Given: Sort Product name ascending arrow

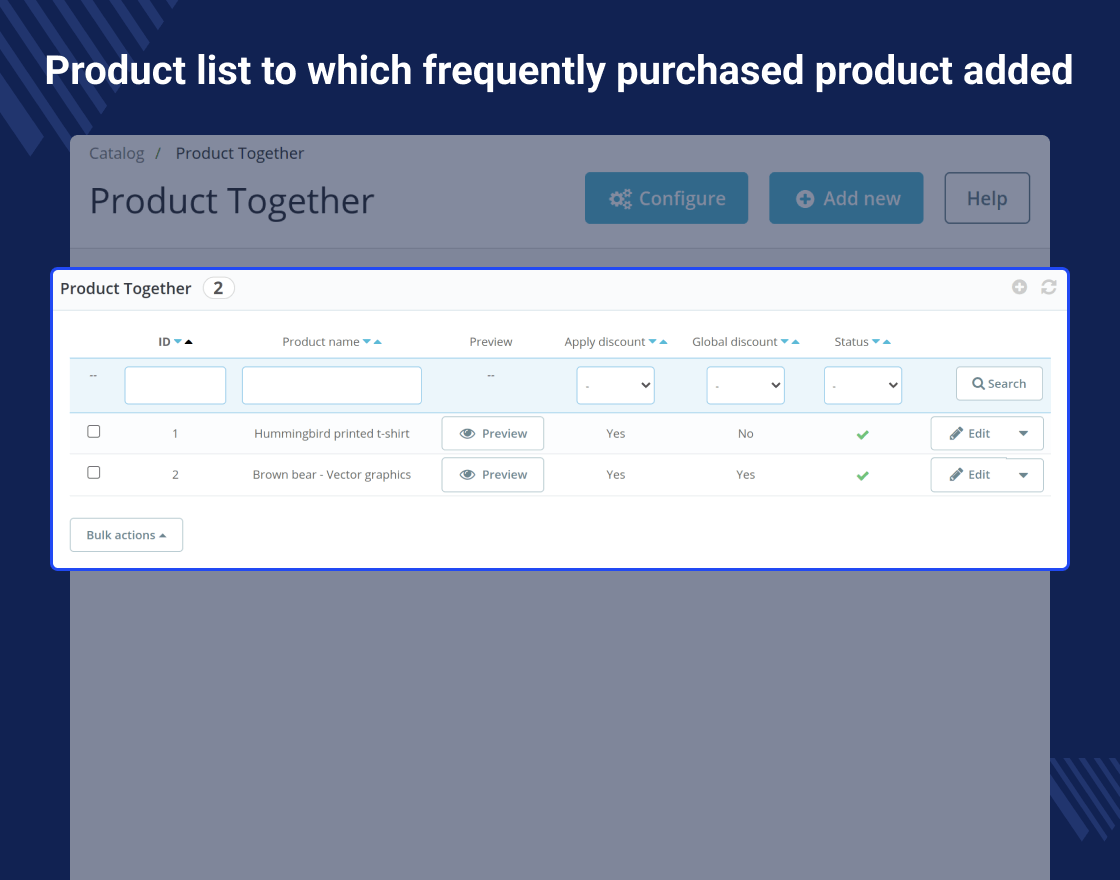Looking at the screenshot, I should (378, 341).
